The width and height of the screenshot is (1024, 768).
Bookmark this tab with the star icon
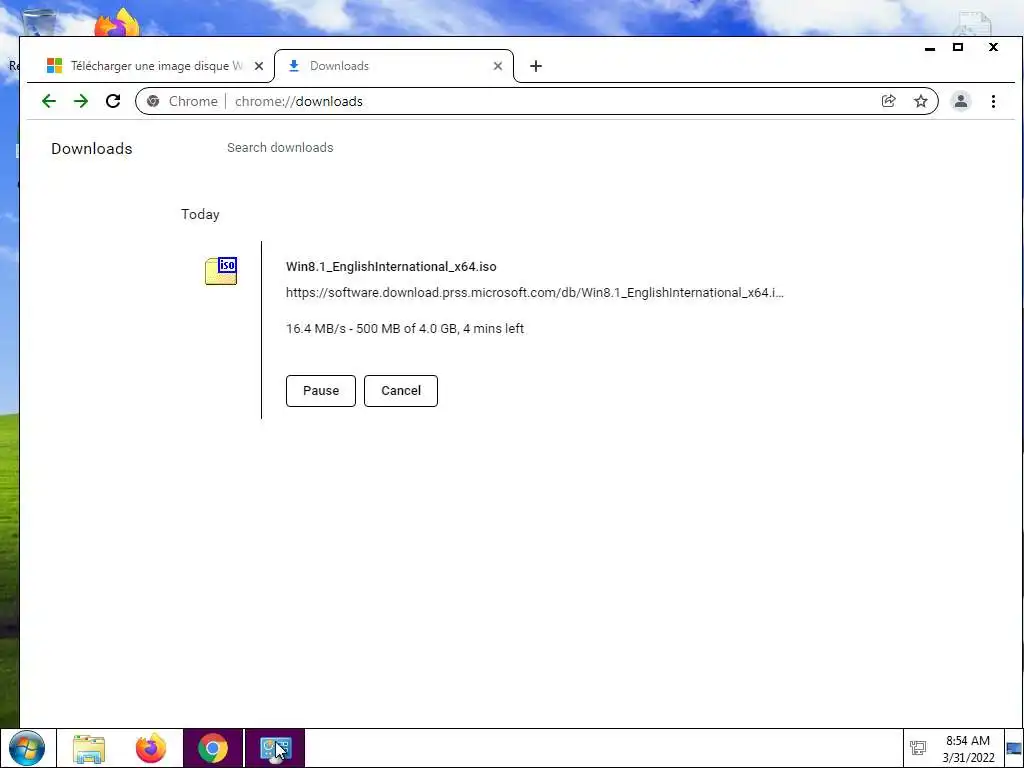click(x=921, y=101)
